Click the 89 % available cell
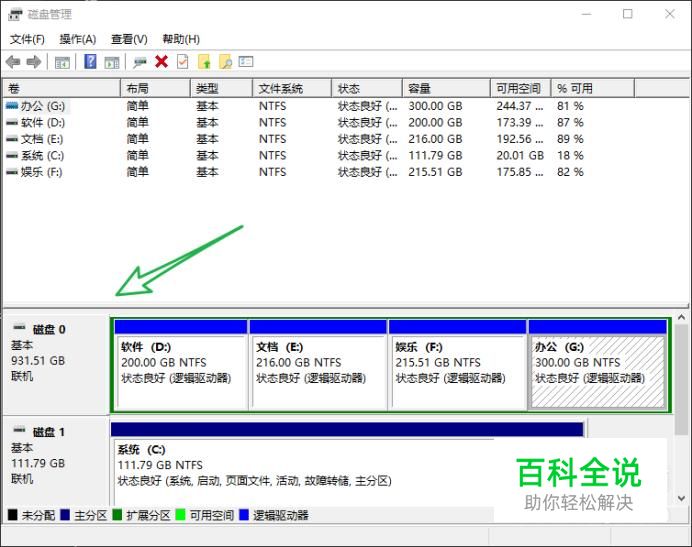692x547 pixels. [x=570, y=139]
